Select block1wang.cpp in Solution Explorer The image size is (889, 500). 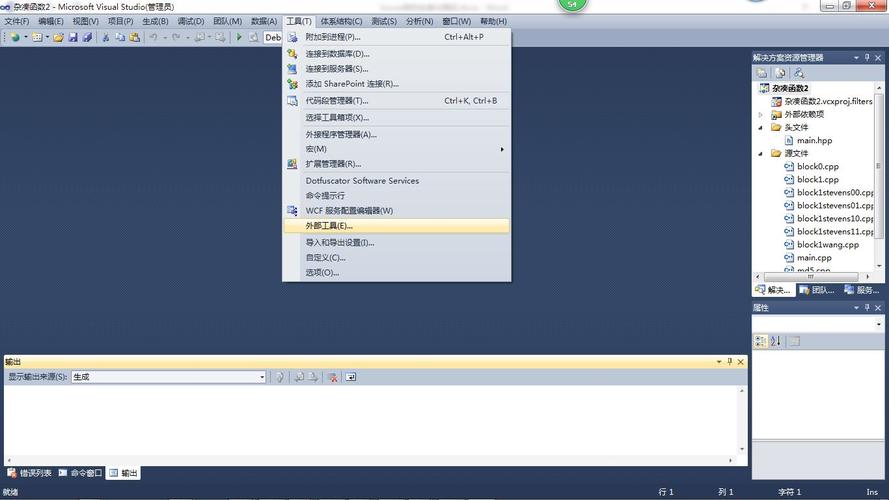828,245
